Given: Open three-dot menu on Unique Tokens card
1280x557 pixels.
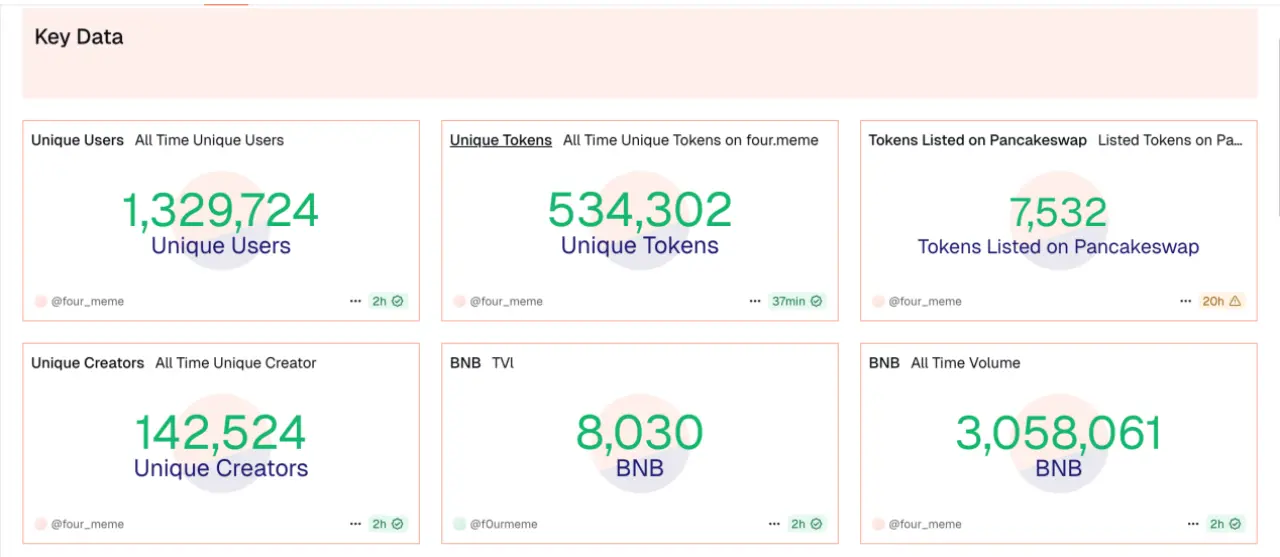Looking at the screenshot, I should coord(755,301).
